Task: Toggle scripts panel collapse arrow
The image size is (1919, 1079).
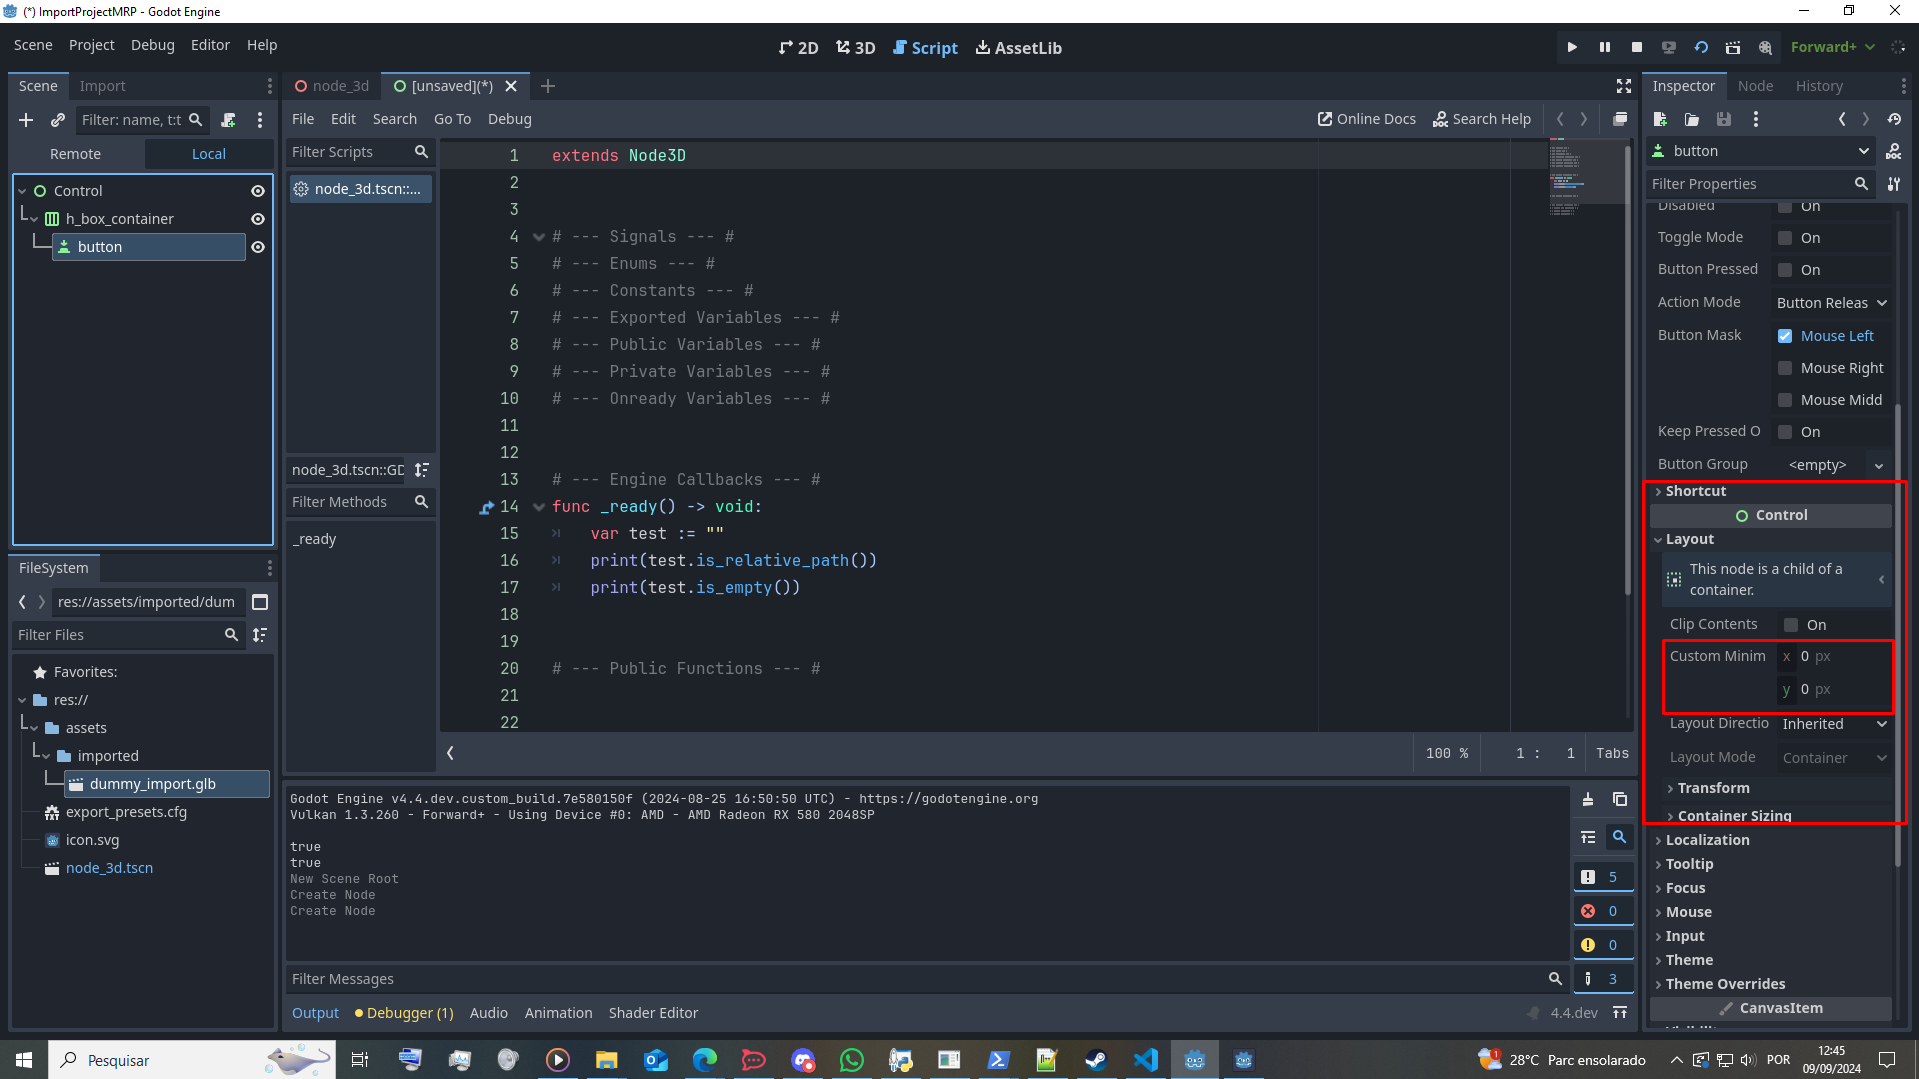Action: [x=450, y=753]
